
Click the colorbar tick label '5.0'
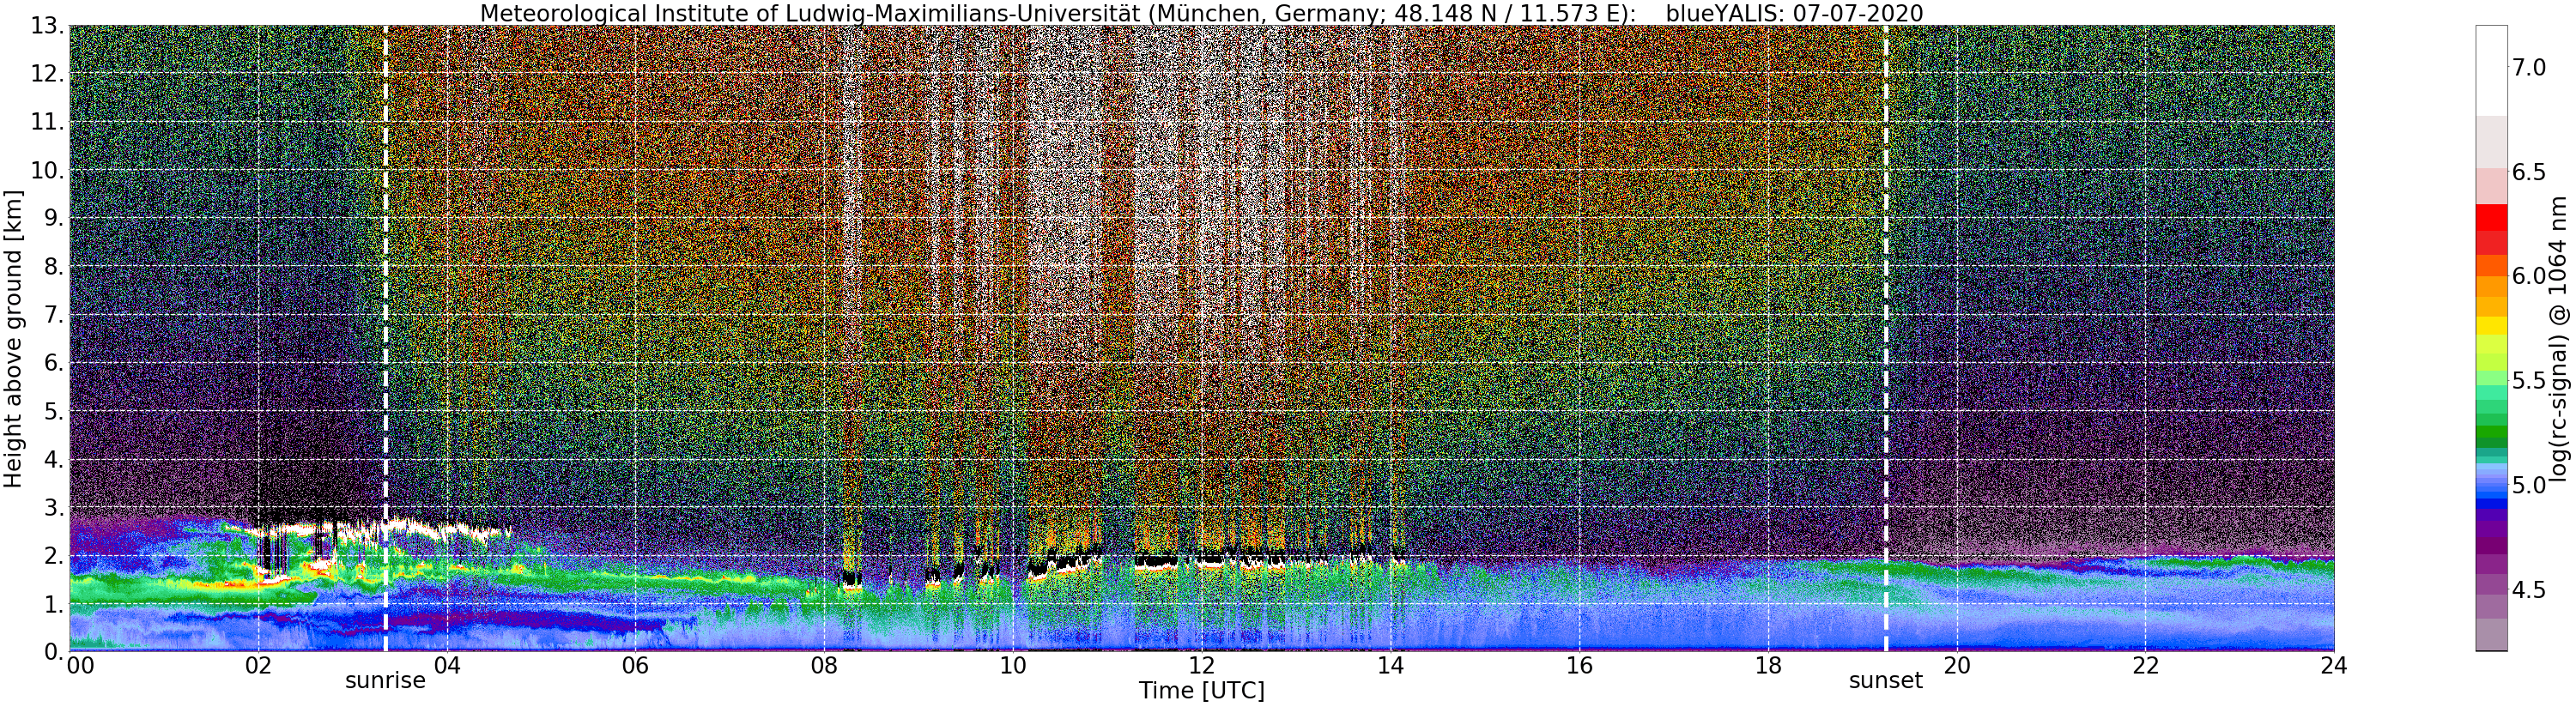pyautogui.click(x=2529, y=485)
